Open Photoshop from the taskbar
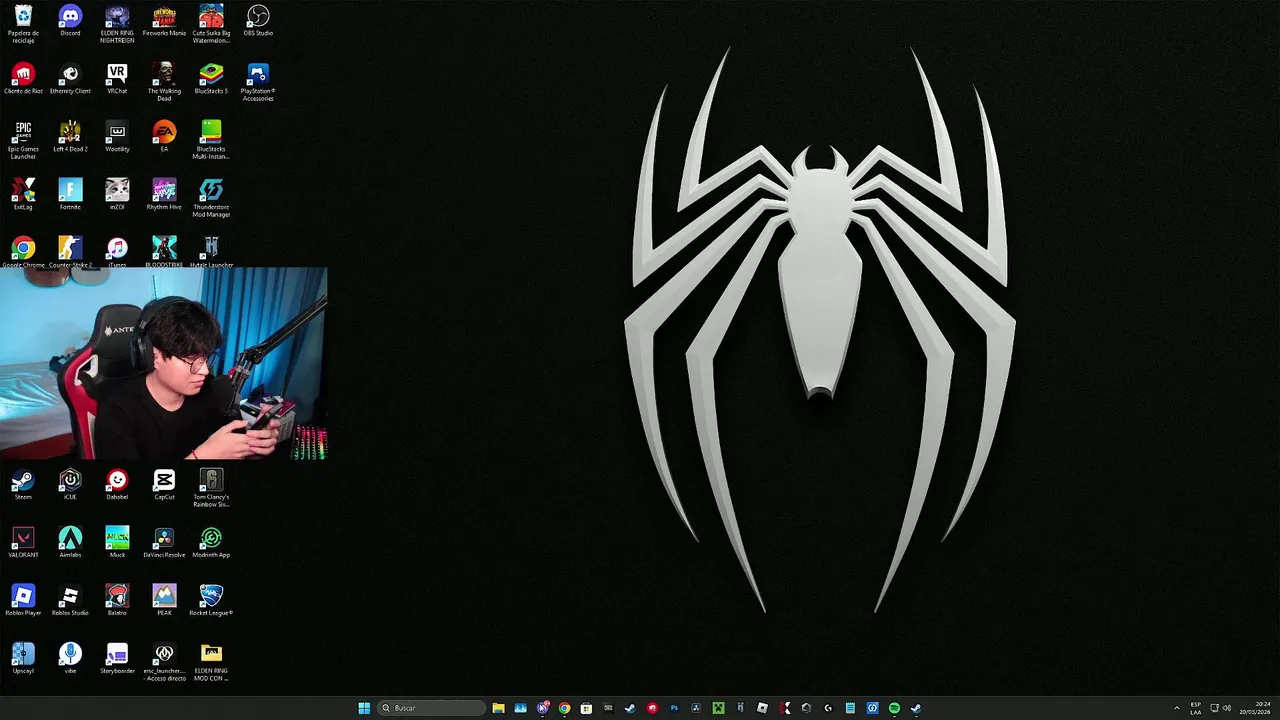1280x720 pixels. coord(674,708)
